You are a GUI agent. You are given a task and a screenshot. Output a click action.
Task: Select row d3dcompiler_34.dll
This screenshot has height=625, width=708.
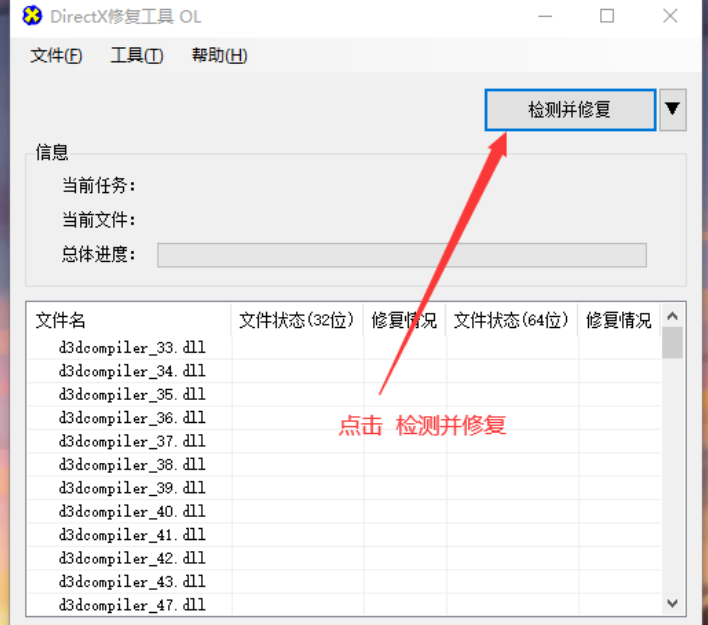344,371
